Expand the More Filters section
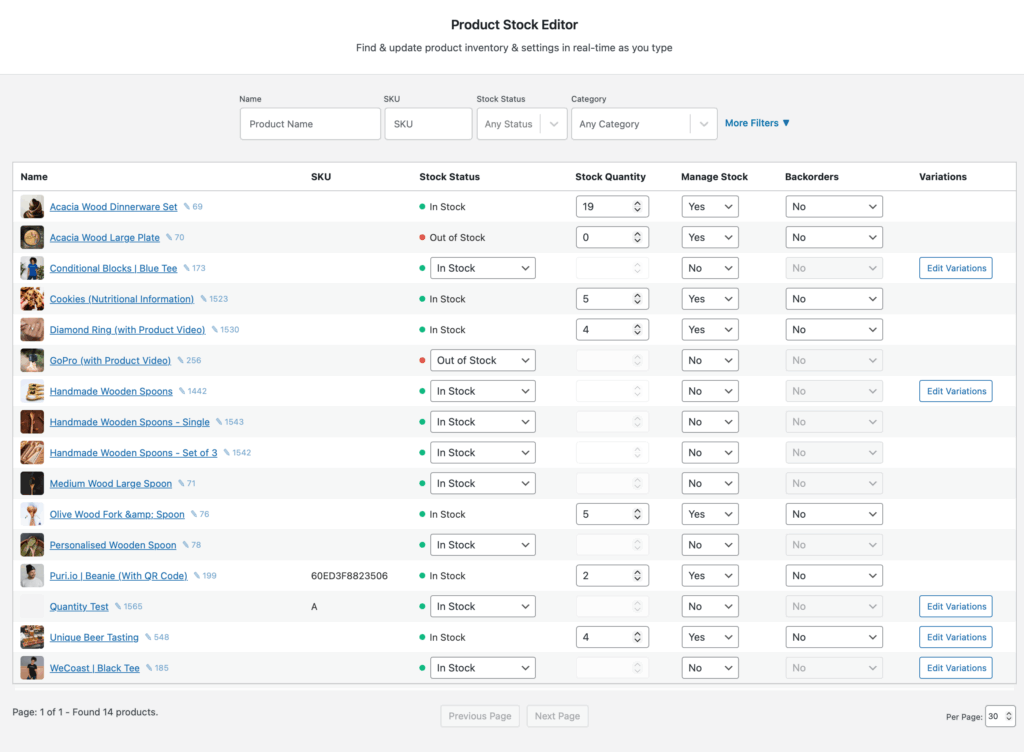 point(756,122)
